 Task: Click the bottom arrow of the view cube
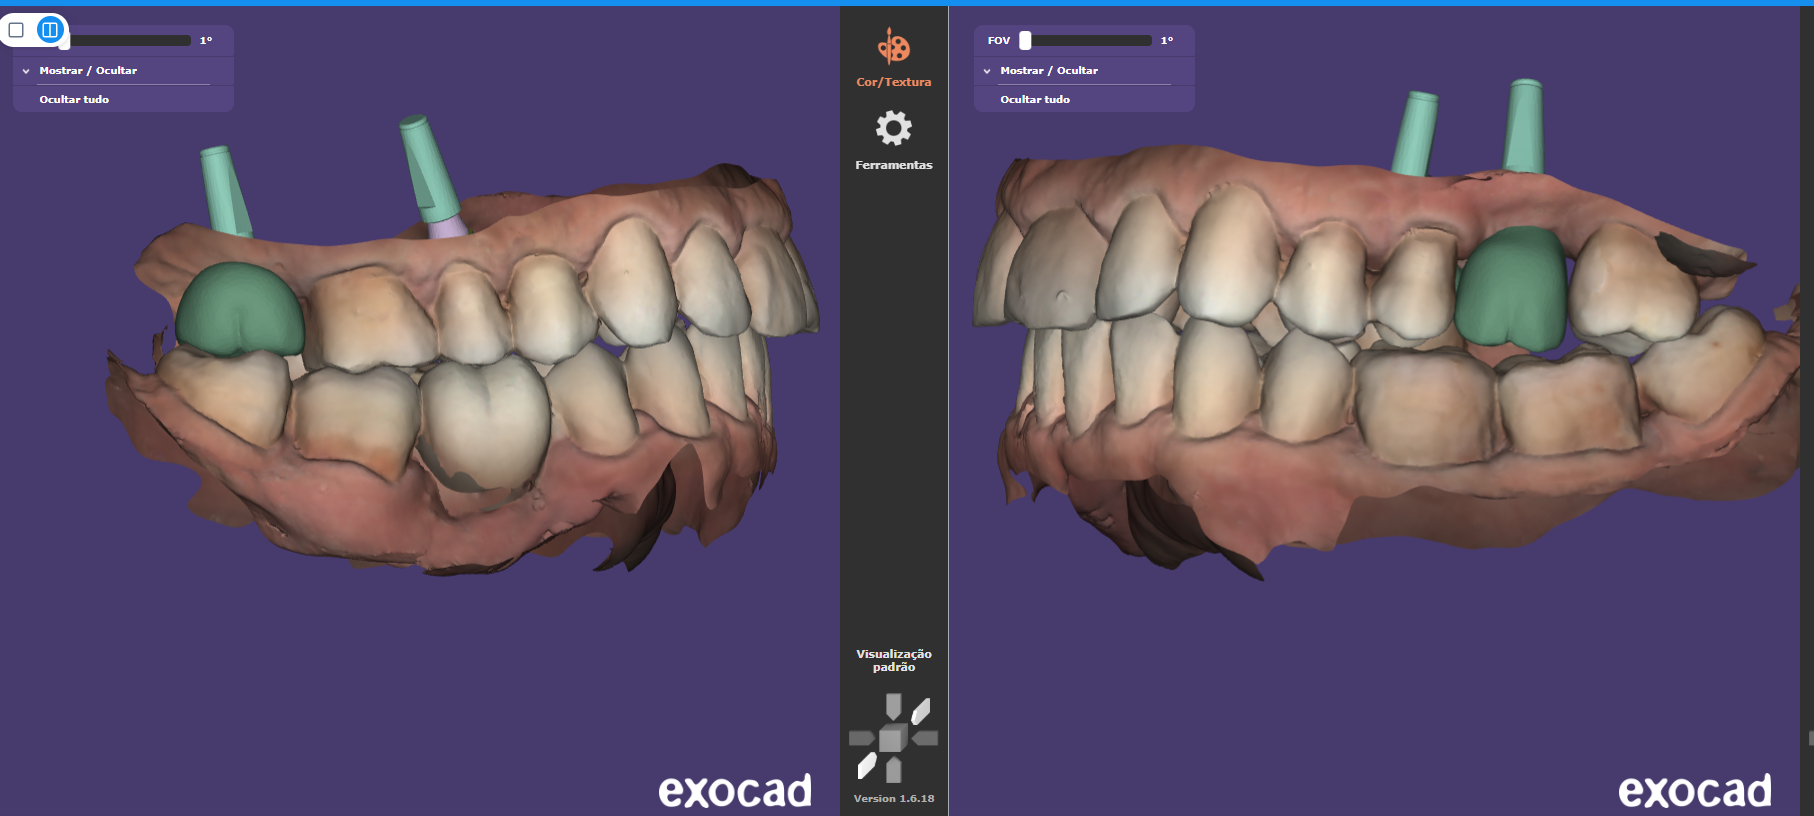893,771
